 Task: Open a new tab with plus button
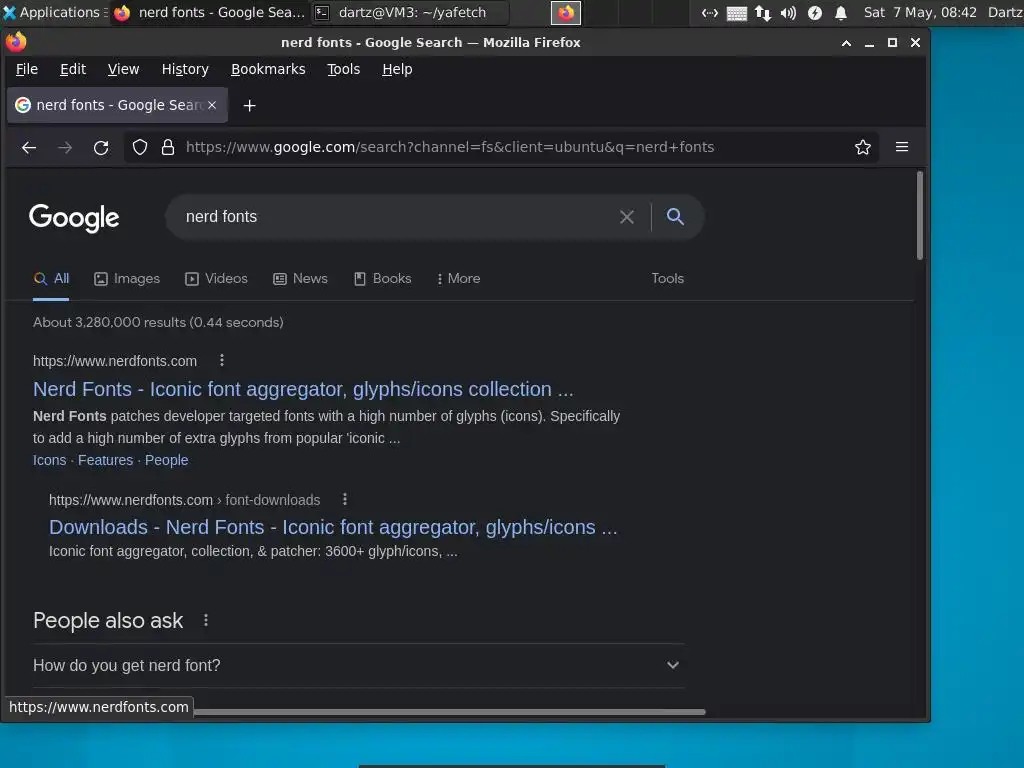coord(249,106)
